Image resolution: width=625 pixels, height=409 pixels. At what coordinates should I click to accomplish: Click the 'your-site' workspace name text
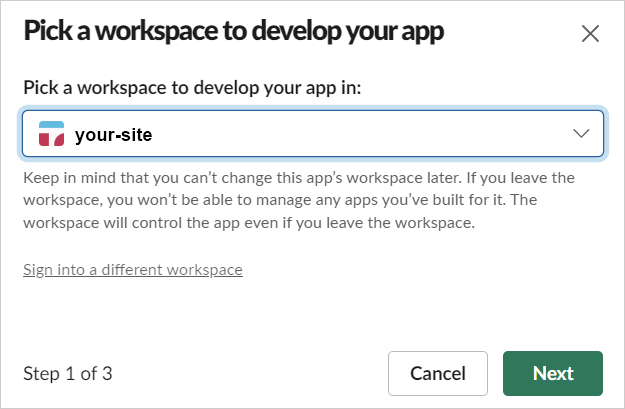[x=113, y=134]
